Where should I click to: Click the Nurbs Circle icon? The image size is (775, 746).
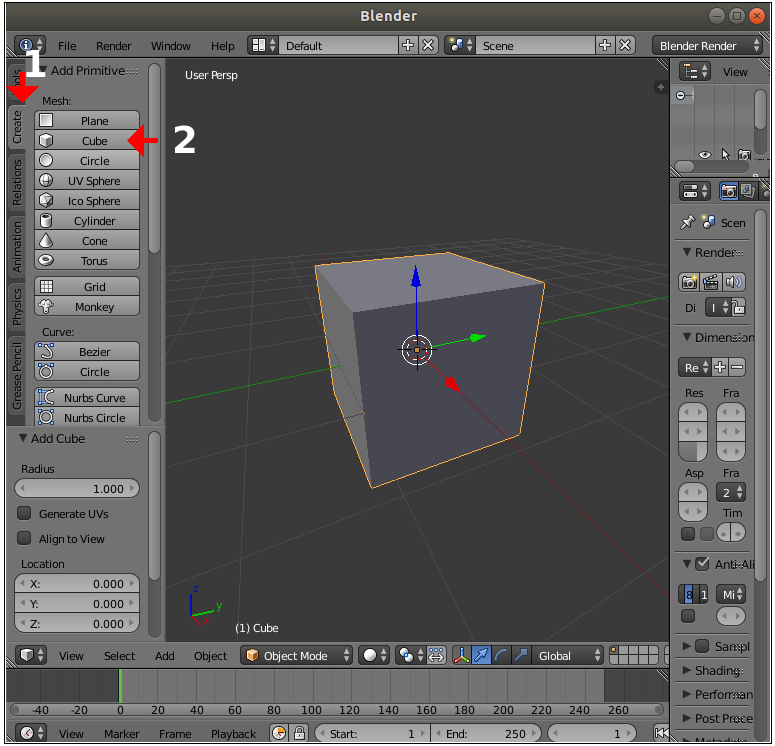[x=46, y=417]
